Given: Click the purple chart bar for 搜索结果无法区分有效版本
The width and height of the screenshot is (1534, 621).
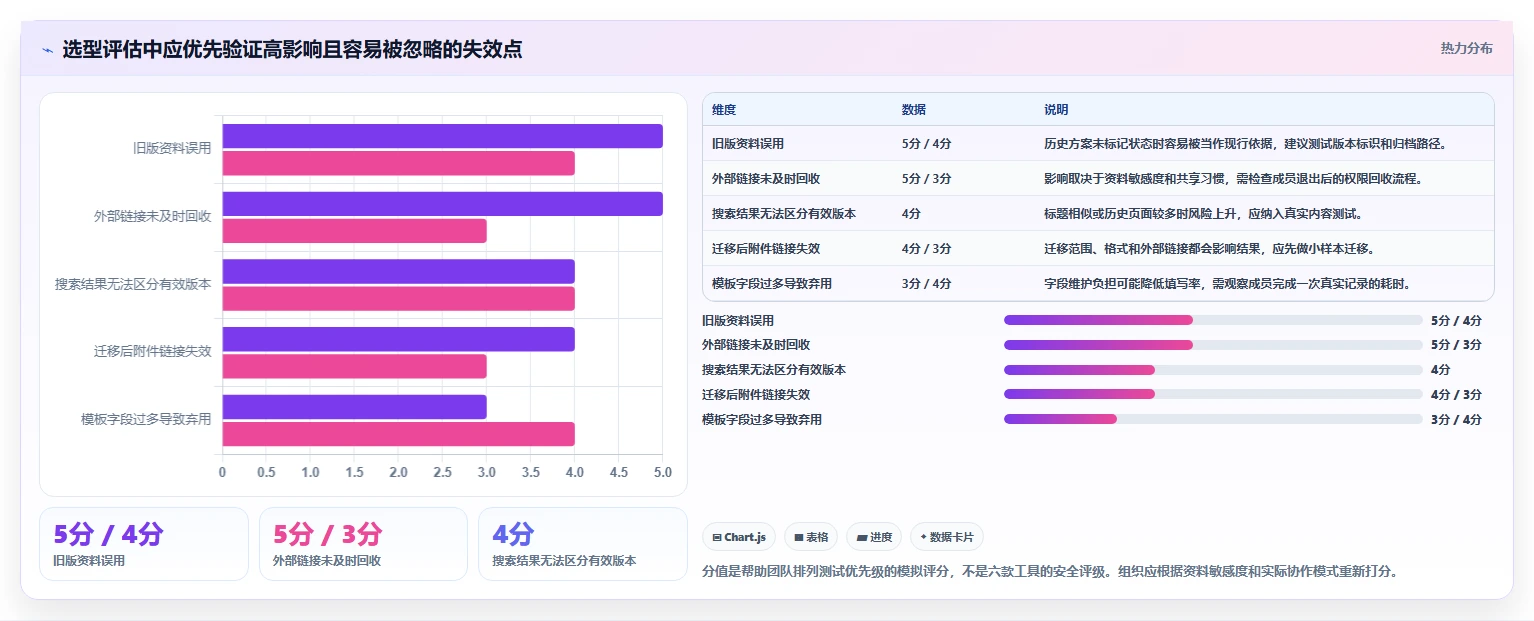Looking at the screenshot, I should pyautogui.click(x=398, y=271).
